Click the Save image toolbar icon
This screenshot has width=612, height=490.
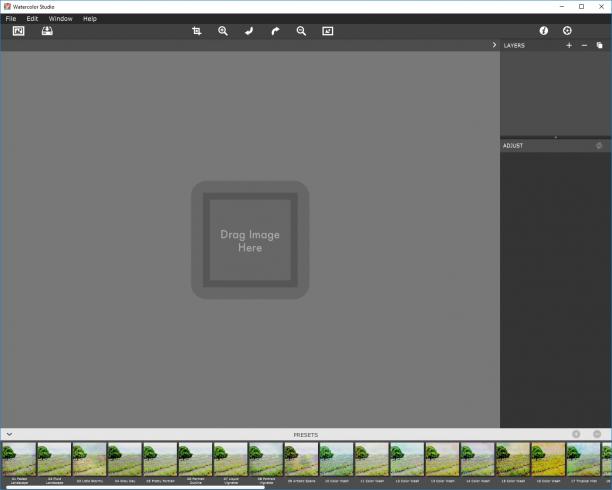pyautogui.click(x=47, y=31)
